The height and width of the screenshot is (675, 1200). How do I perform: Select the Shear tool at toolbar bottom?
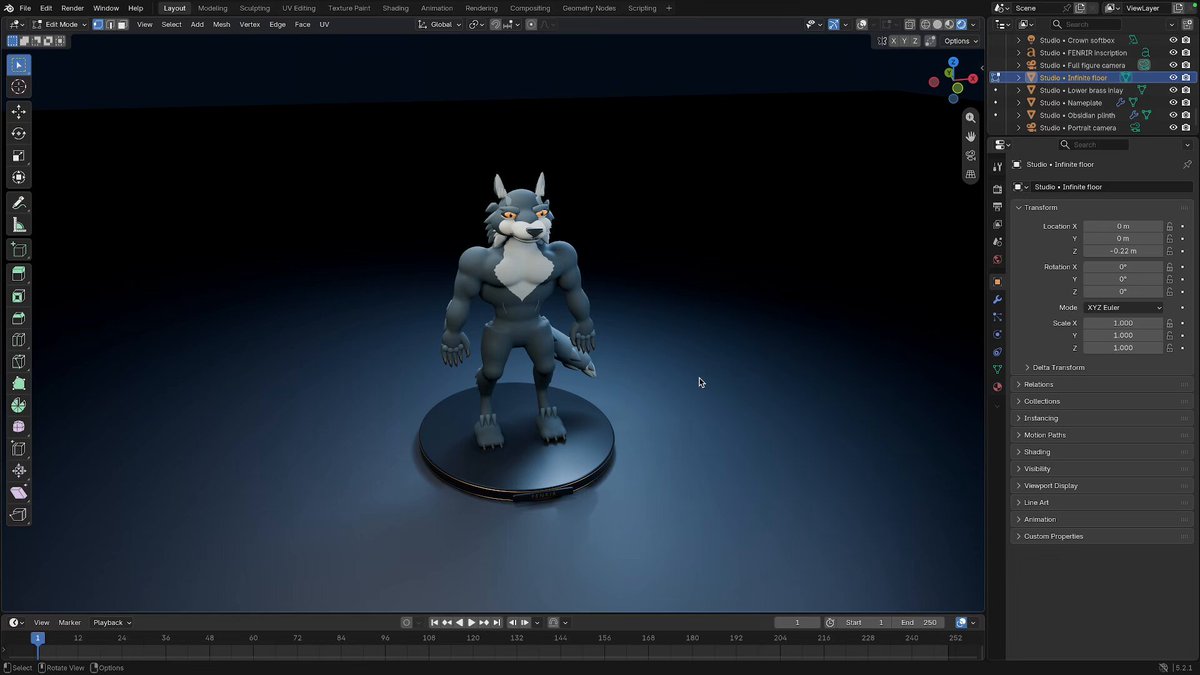pos(18,493)
